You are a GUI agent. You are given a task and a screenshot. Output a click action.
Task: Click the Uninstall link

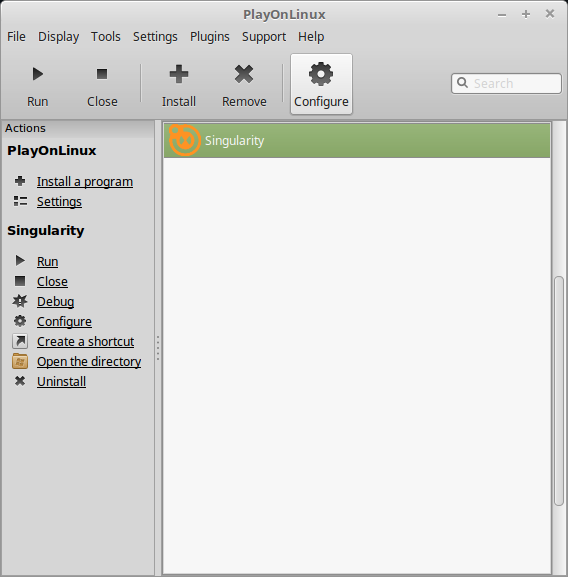coord(61,381)
